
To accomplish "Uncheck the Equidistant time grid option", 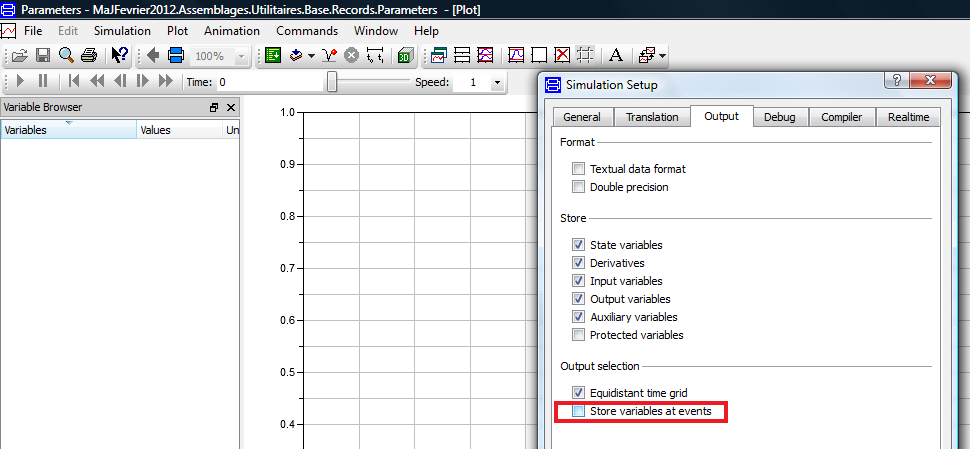I will tap(579, 393).
